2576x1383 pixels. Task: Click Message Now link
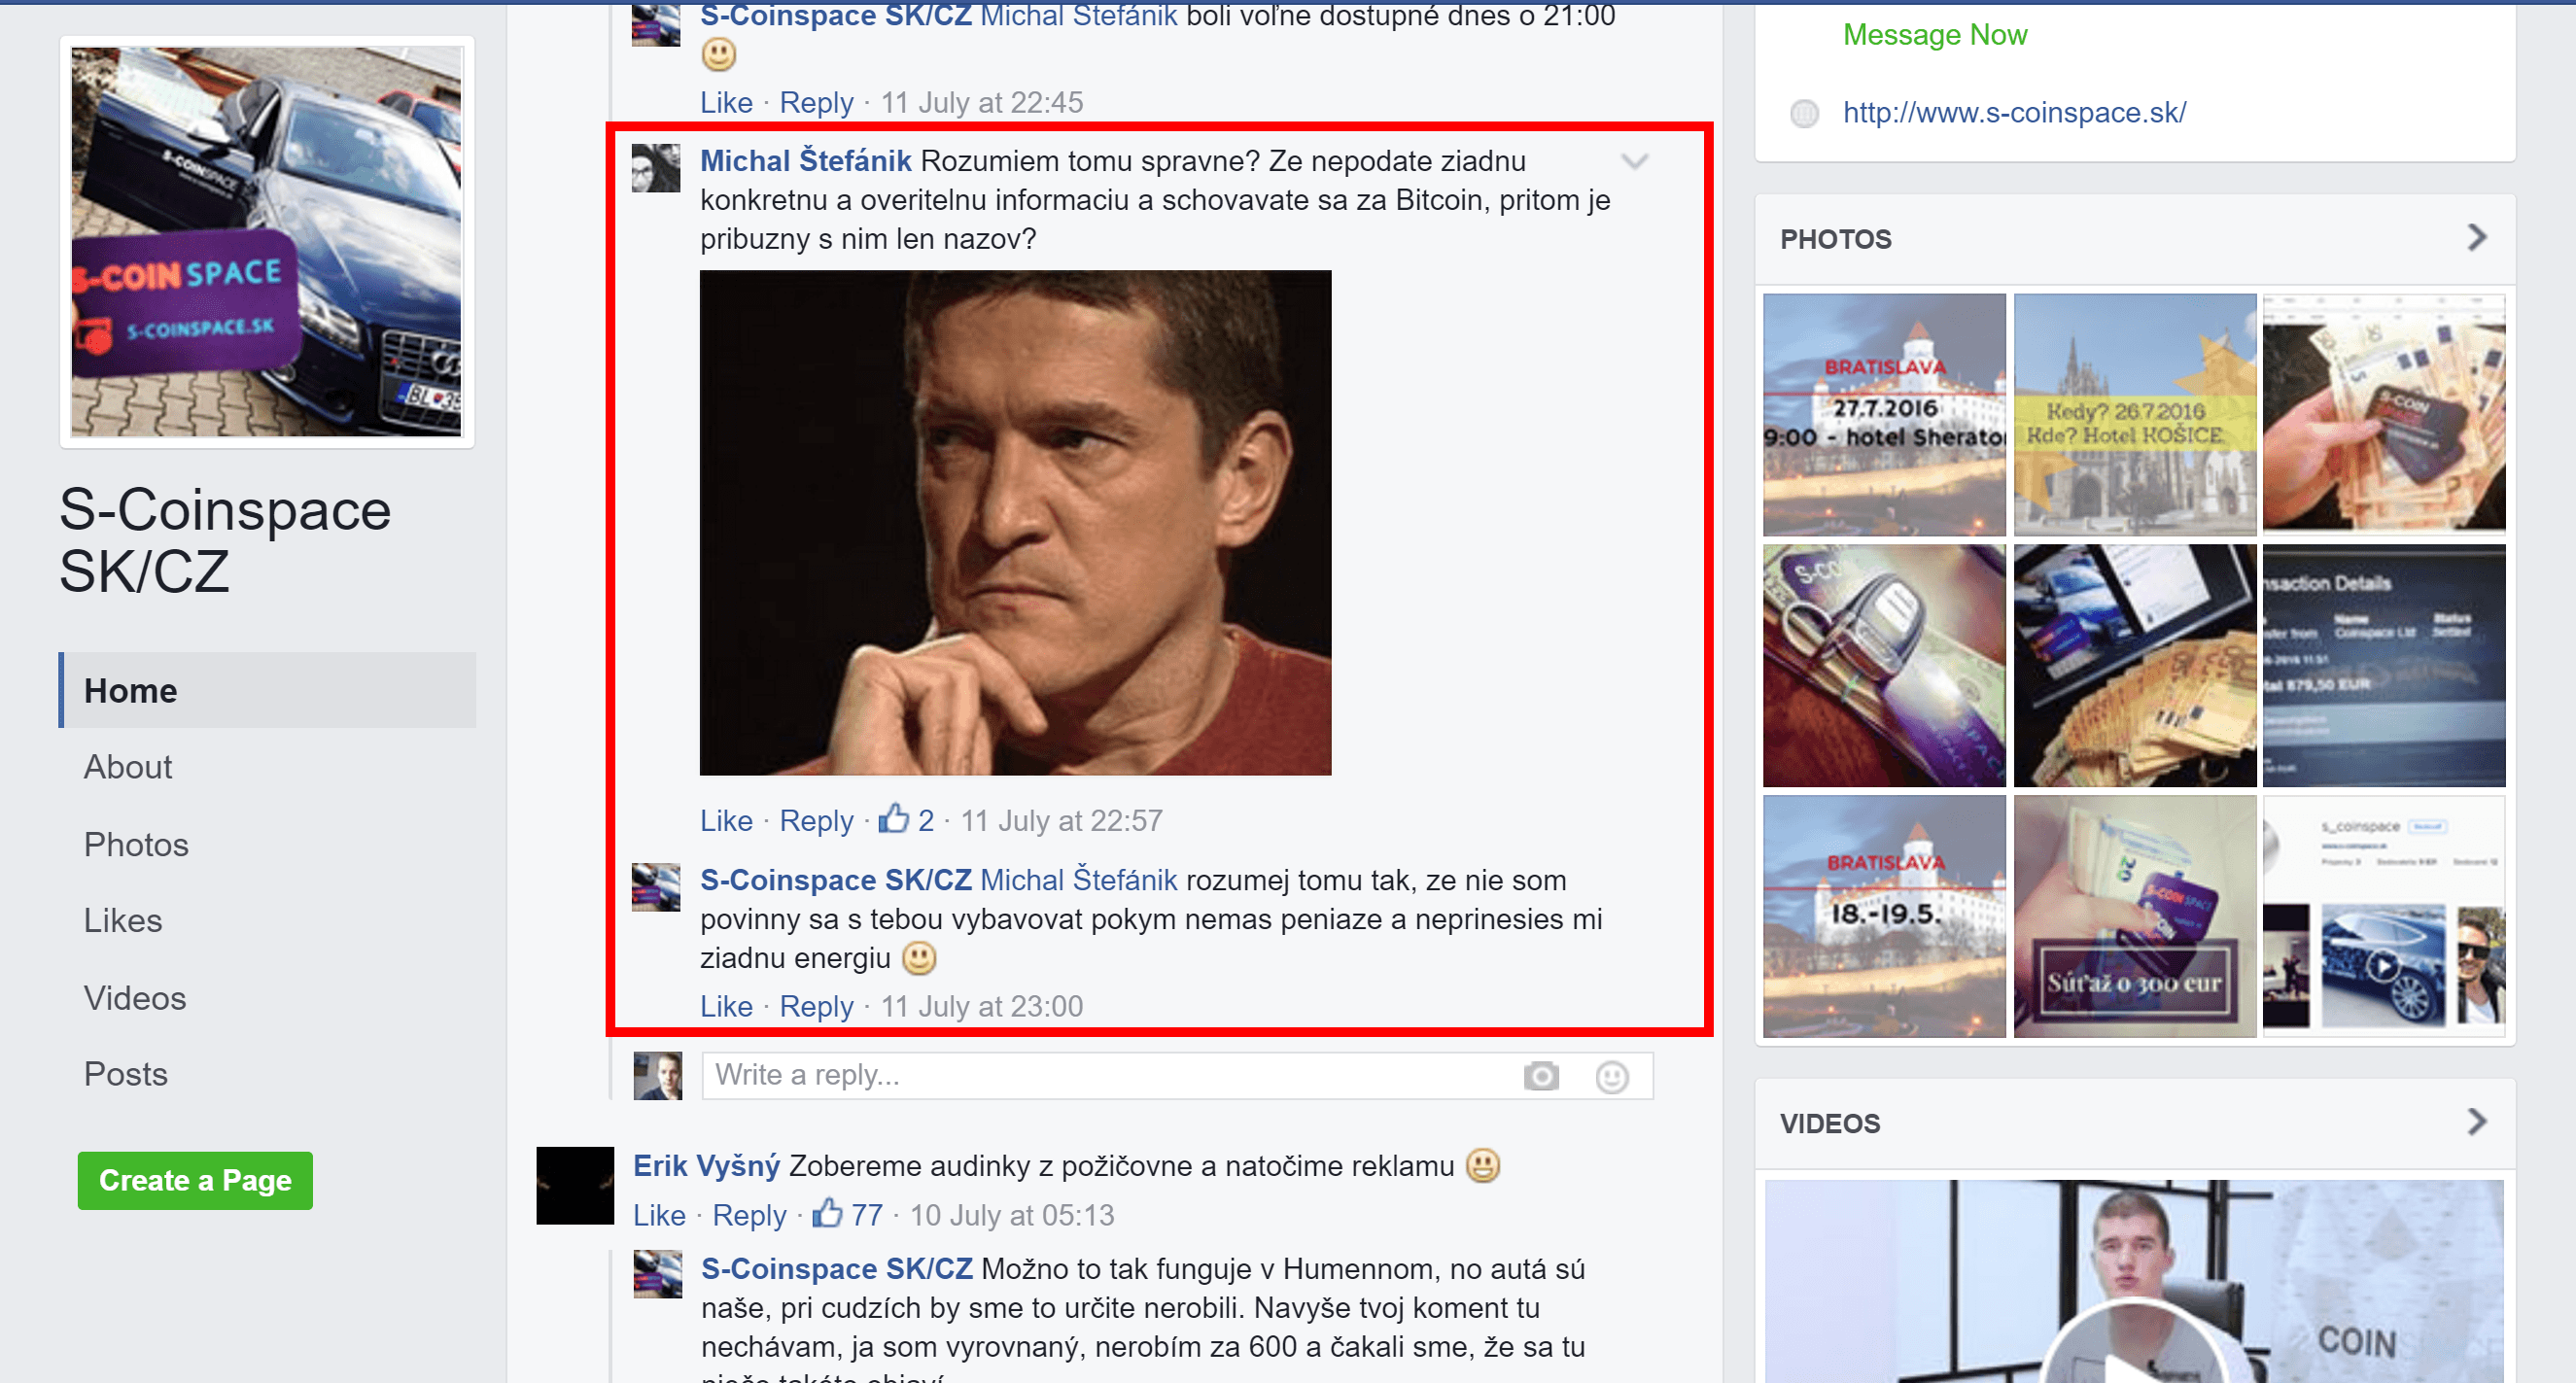pyautogui.click(x=1934, y=35)
